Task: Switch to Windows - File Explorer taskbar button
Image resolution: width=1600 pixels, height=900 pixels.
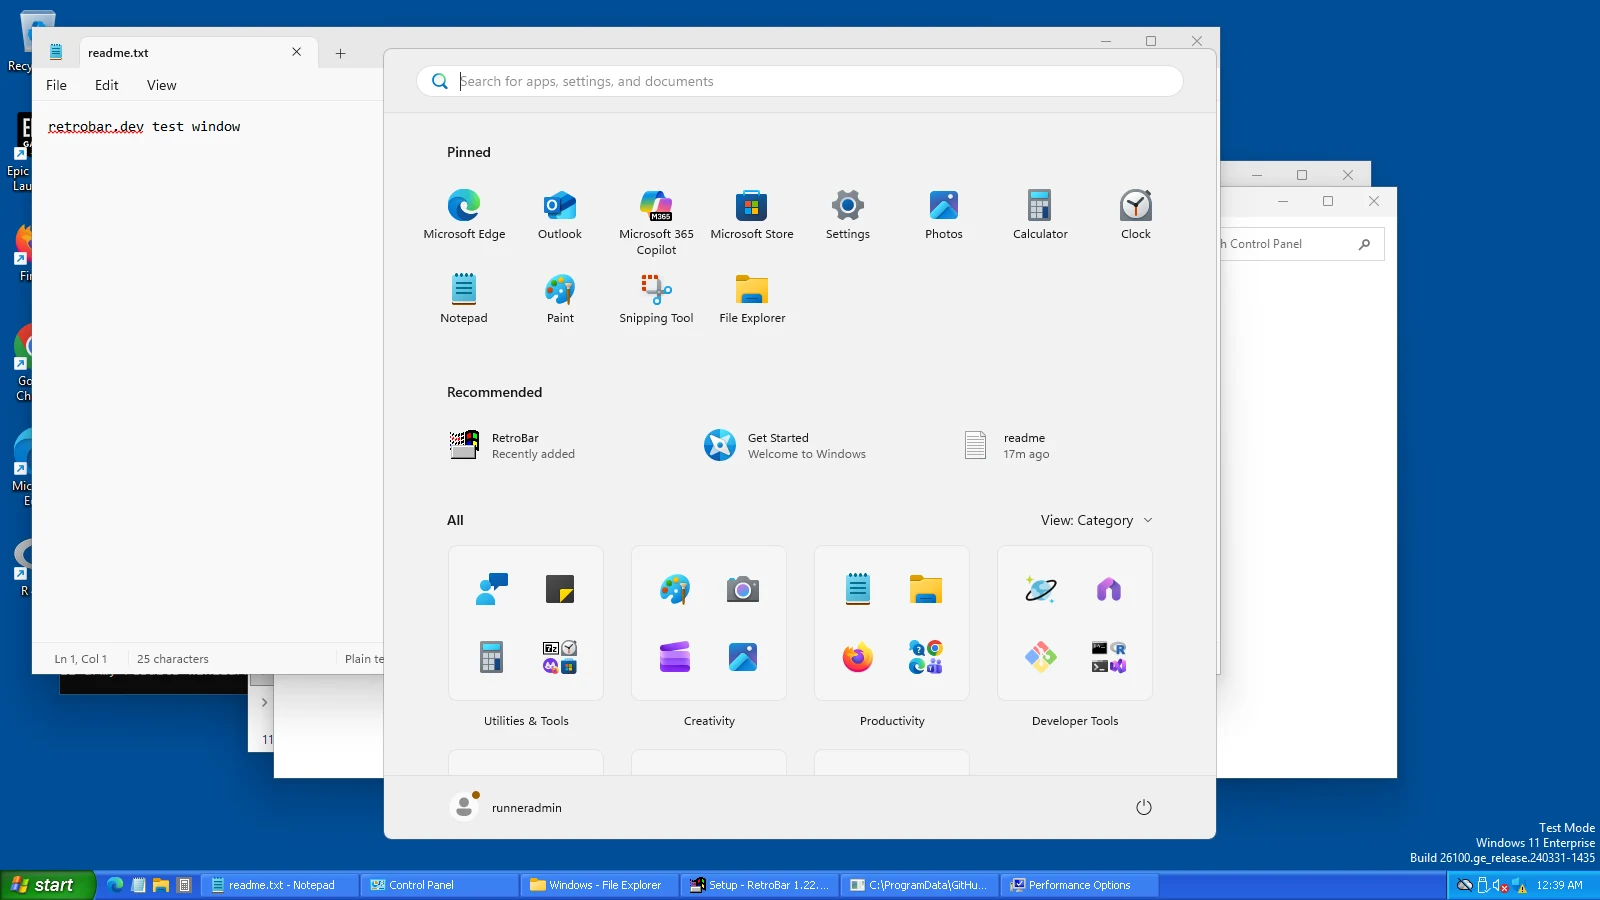Action: (x=600, y=885)
